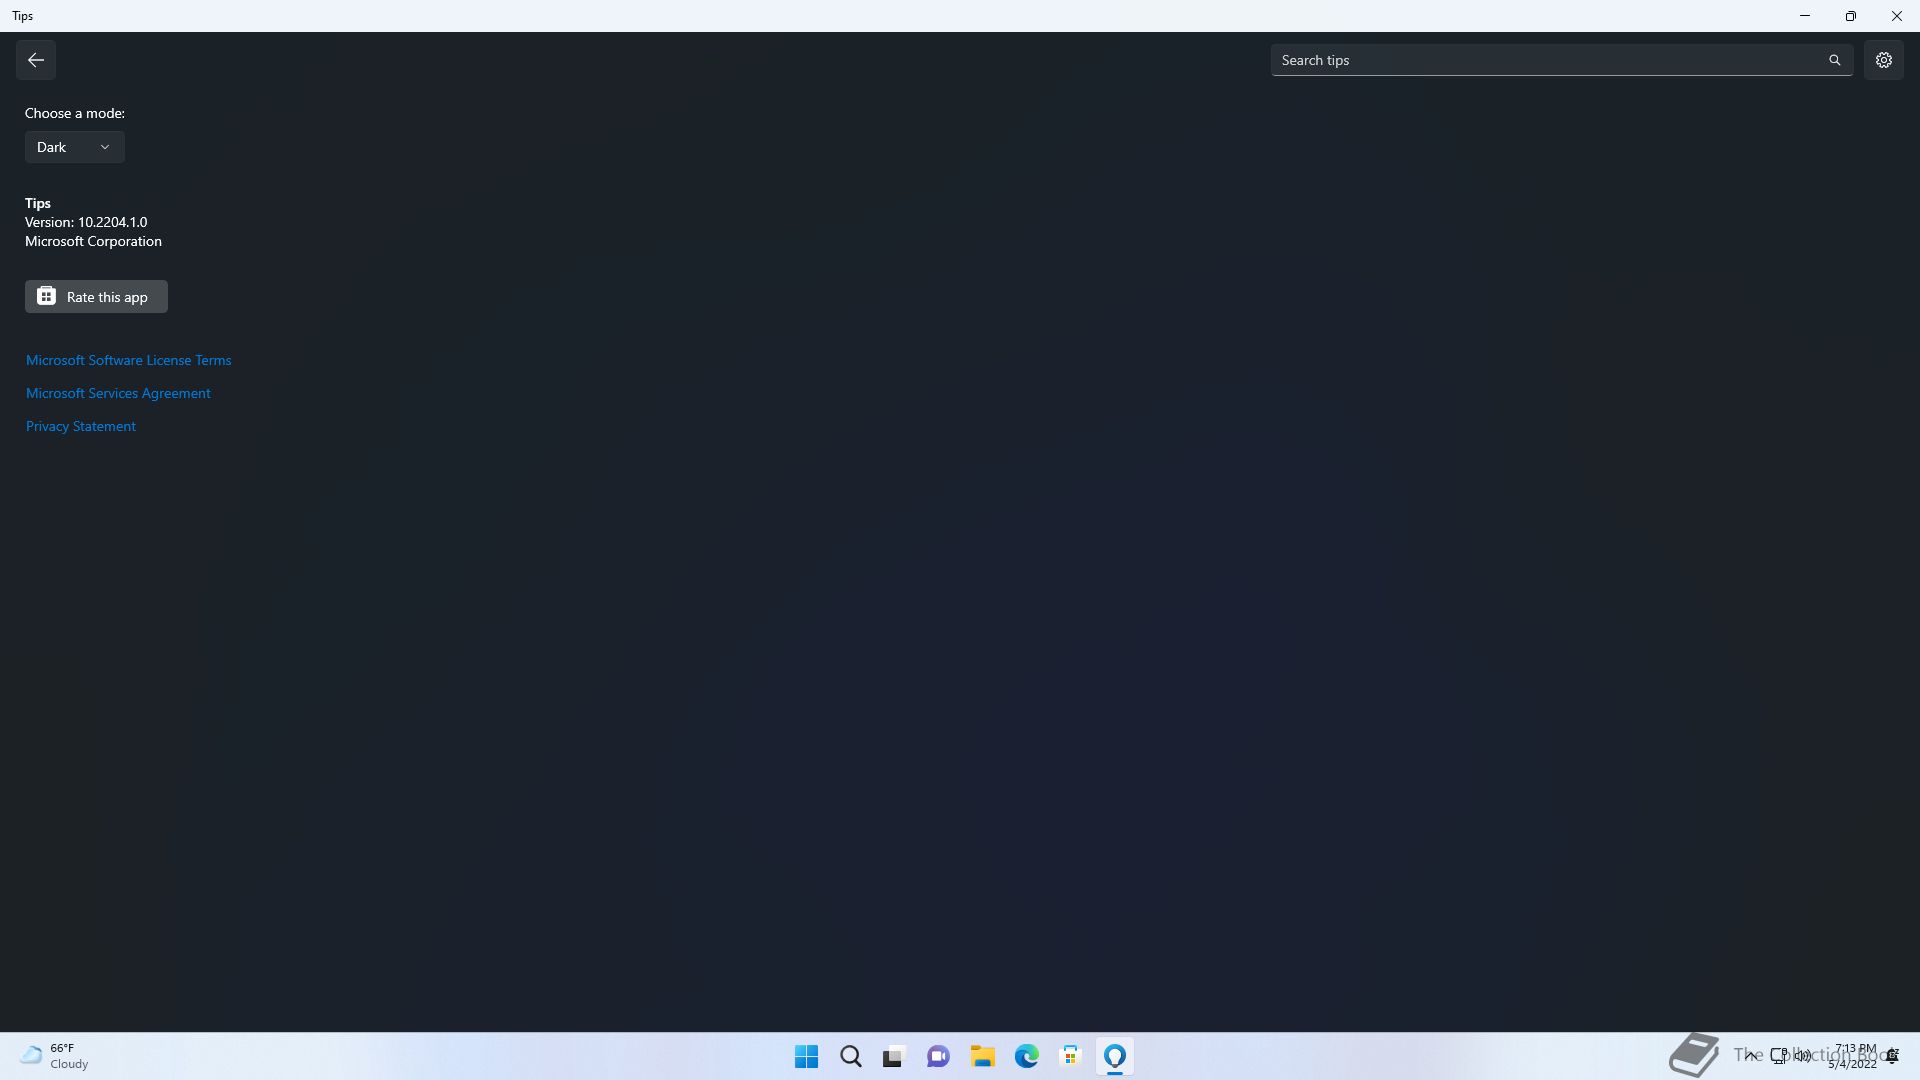Open taskbar Search
Screen dimensions: 1920x1080
pos(850,1056)
